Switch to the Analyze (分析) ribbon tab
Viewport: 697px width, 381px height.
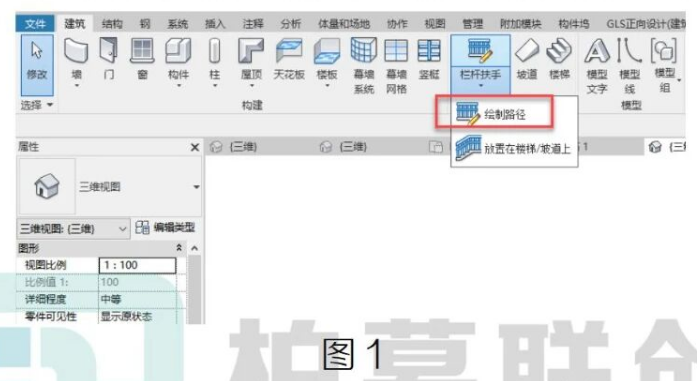click(291, 23)
